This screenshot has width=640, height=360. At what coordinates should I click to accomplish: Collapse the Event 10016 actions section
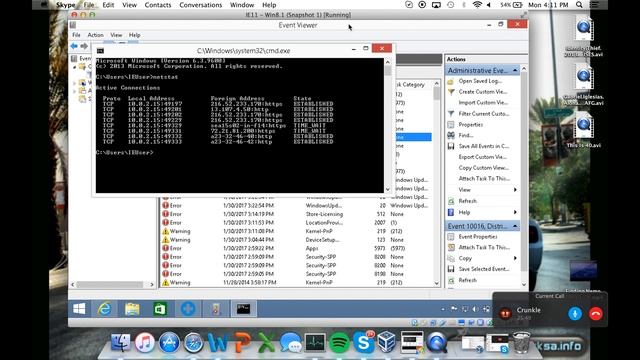(515, 226)
